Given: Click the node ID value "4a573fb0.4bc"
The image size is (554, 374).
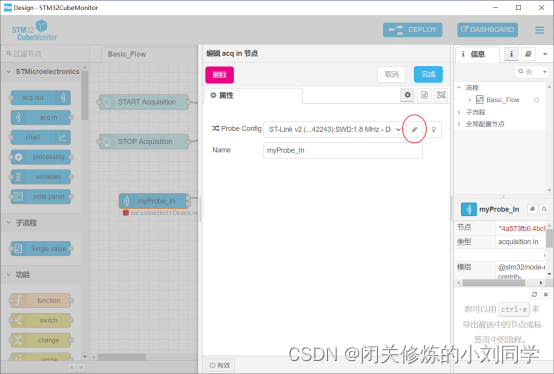Looking at the screenshot, I should (x=522, y=228).
